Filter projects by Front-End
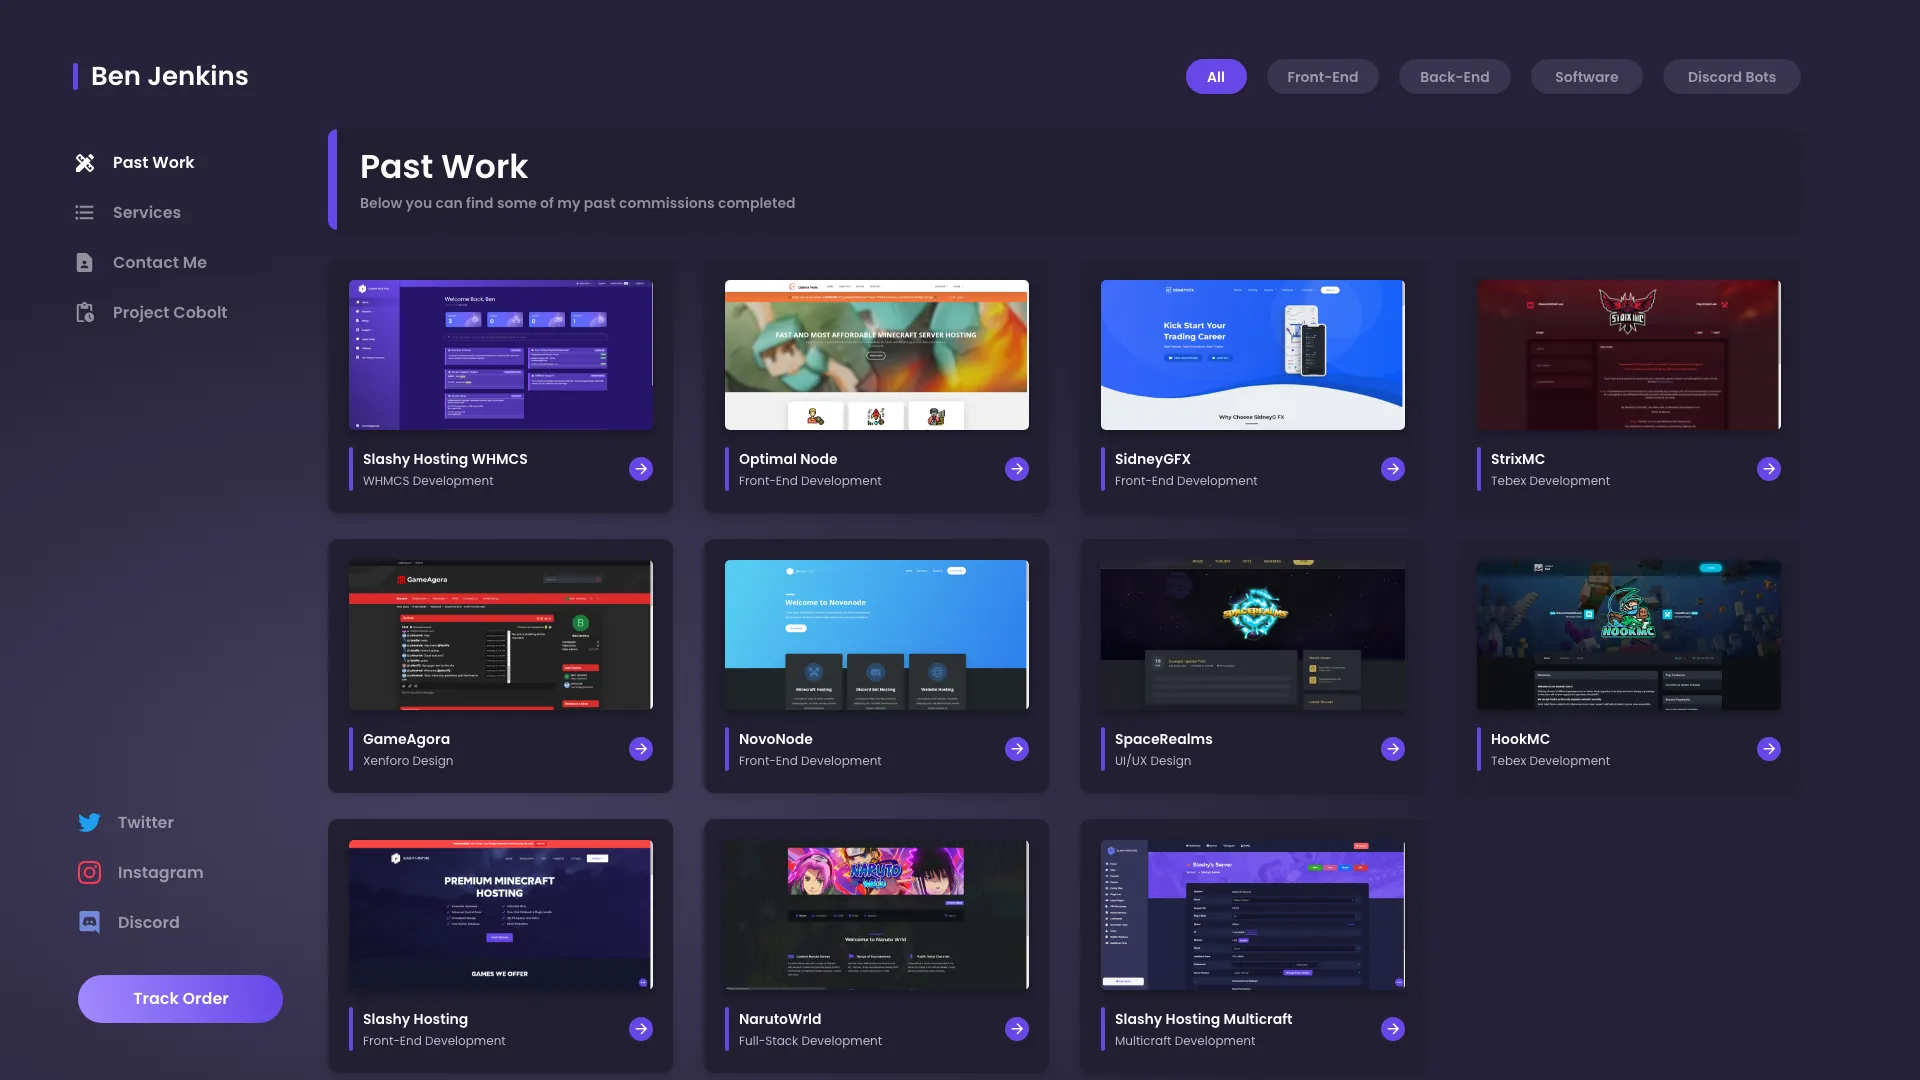The image size is (1920, 1080). [1323, 77]
